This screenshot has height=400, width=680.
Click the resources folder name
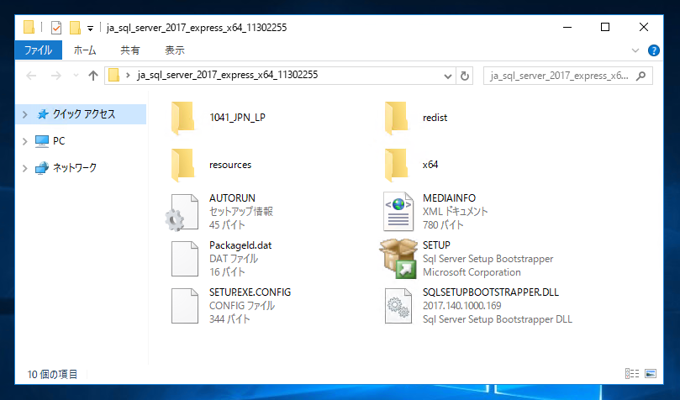tap(230, 165)
